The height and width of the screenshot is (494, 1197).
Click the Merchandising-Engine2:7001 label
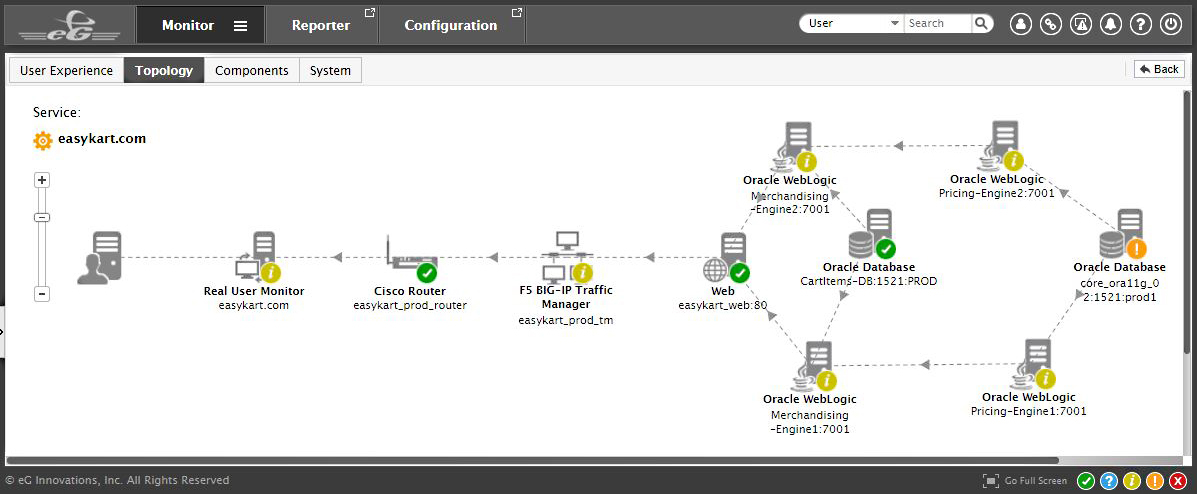pos(790,203)
